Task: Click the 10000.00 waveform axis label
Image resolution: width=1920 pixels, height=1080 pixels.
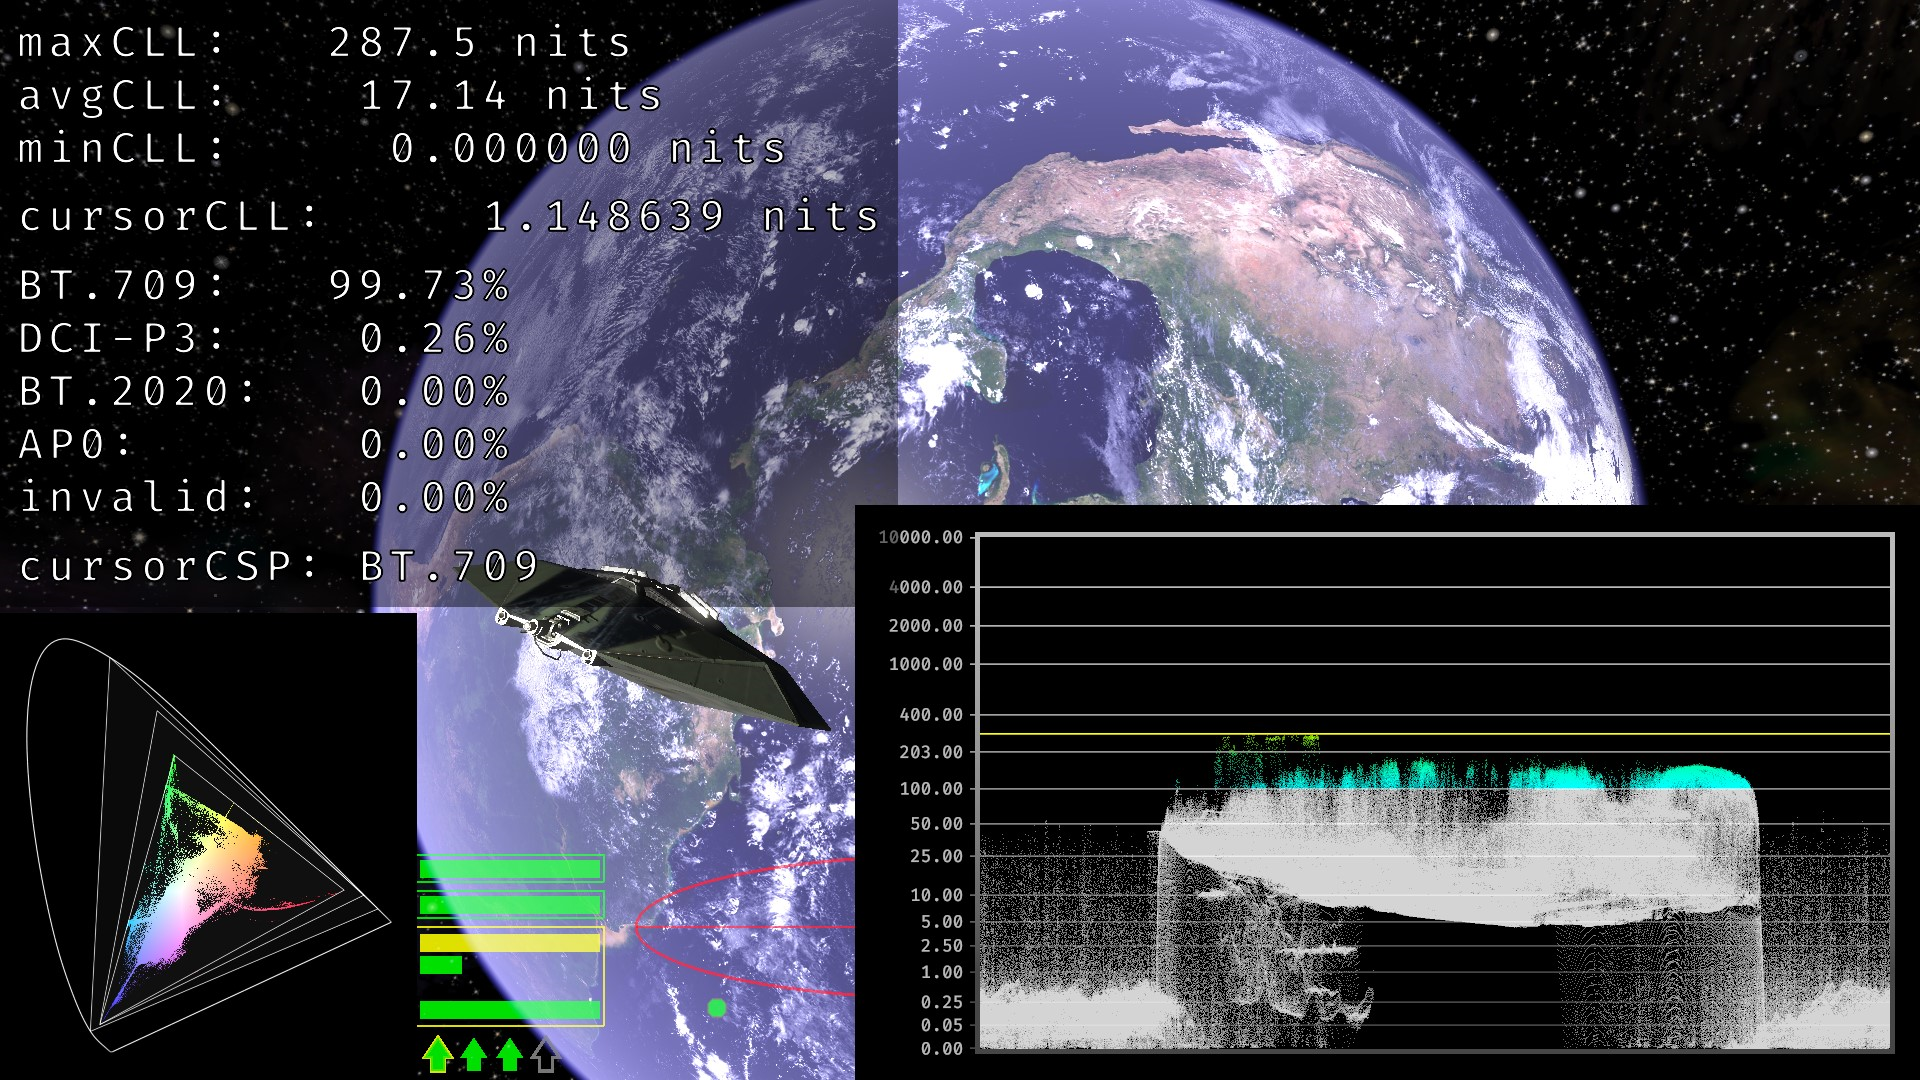Action: pyautogui.click(x=921, y=538)
